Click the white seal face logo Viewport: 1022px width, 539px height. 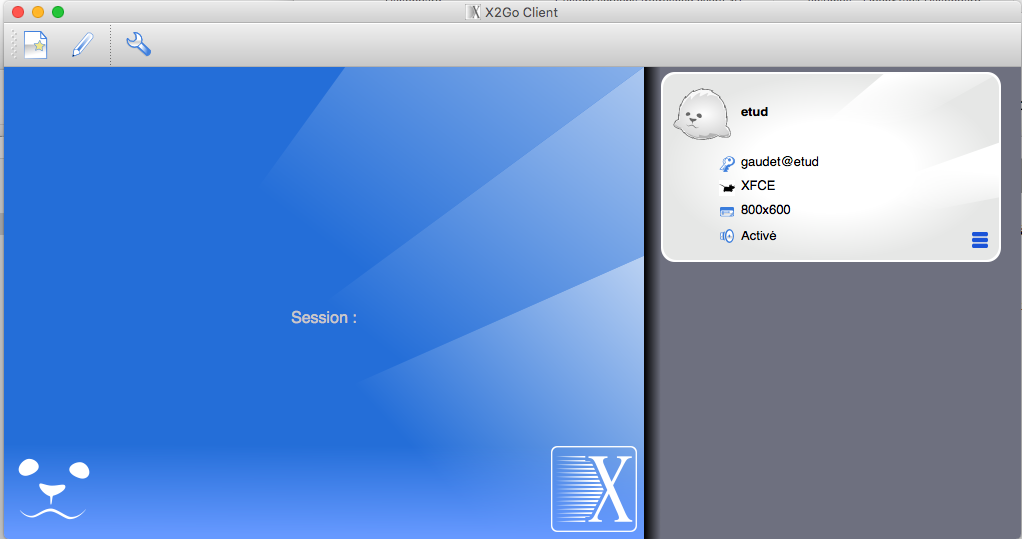click(x=54, y=488)
